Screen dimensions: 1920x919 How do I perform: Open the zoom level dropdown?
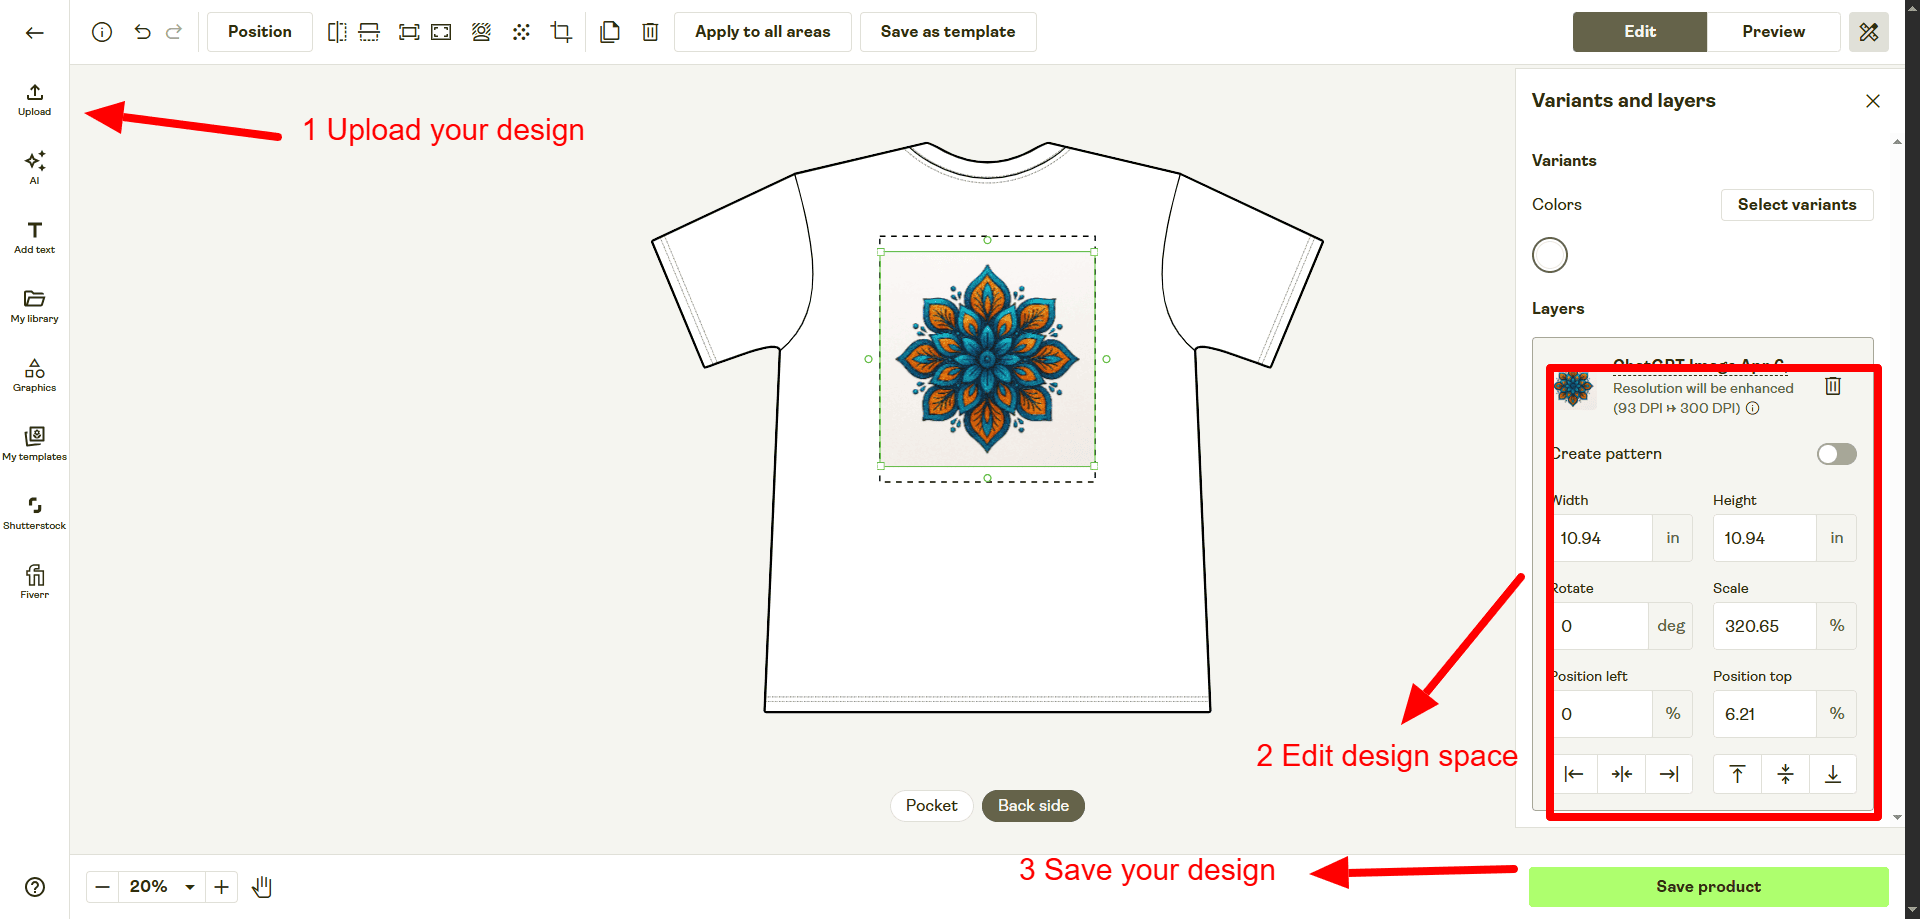click(x=189, y=887)
